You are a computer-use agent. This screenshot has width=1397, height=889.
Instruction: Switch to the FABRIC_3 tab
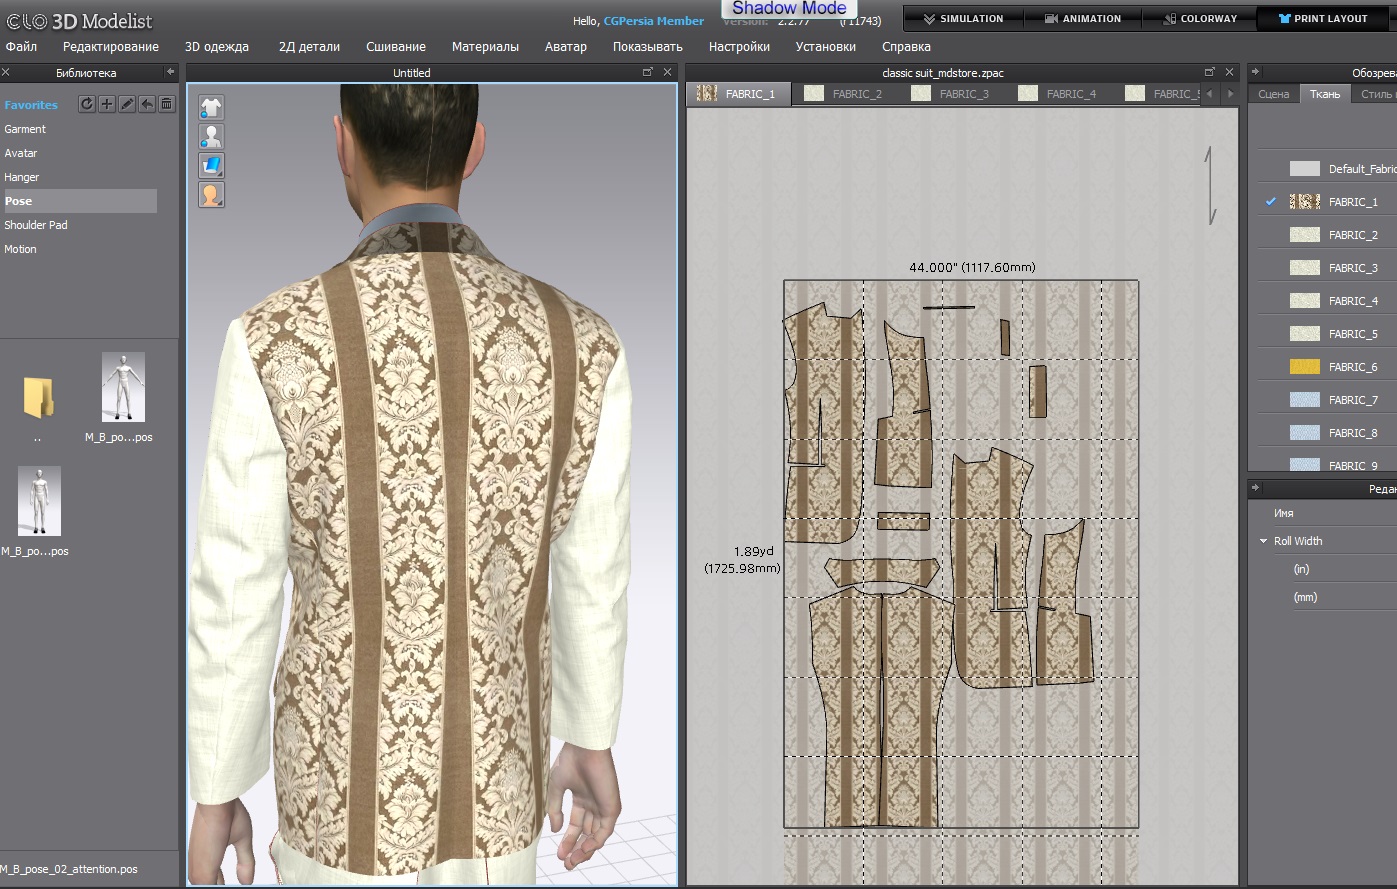tap(951, 94)
